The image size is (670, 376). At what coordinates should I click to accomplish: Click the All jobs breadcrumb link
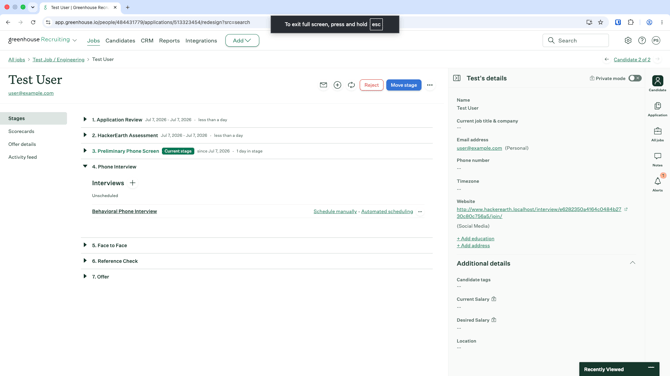point(17,60)
